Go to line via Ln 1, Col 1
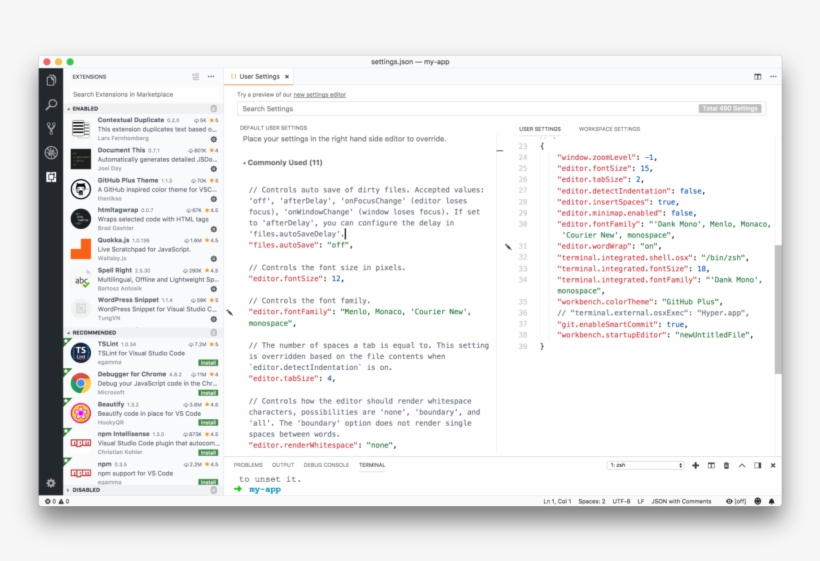820x561 pixels. (x=557, y=501)
